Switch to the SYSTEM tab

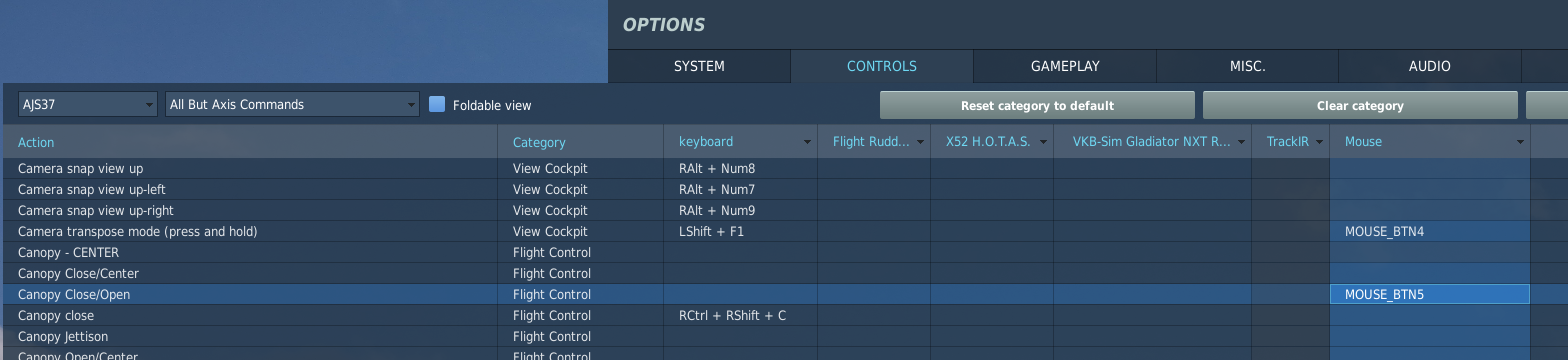699,66
